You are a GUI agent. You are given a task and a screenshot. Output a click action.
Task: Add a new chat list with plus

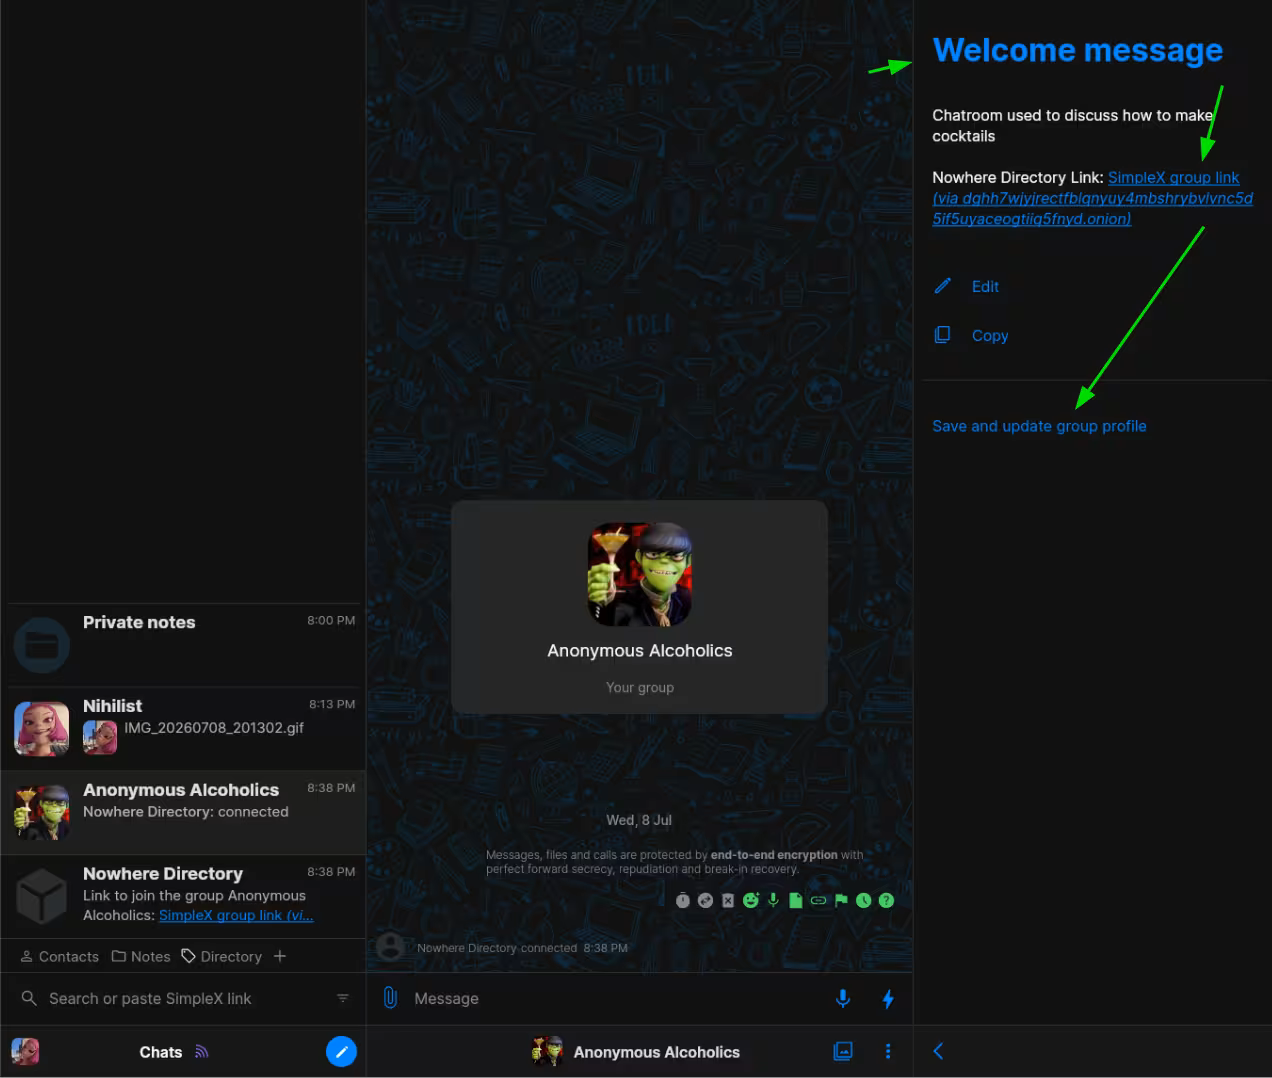coord(280,956)
